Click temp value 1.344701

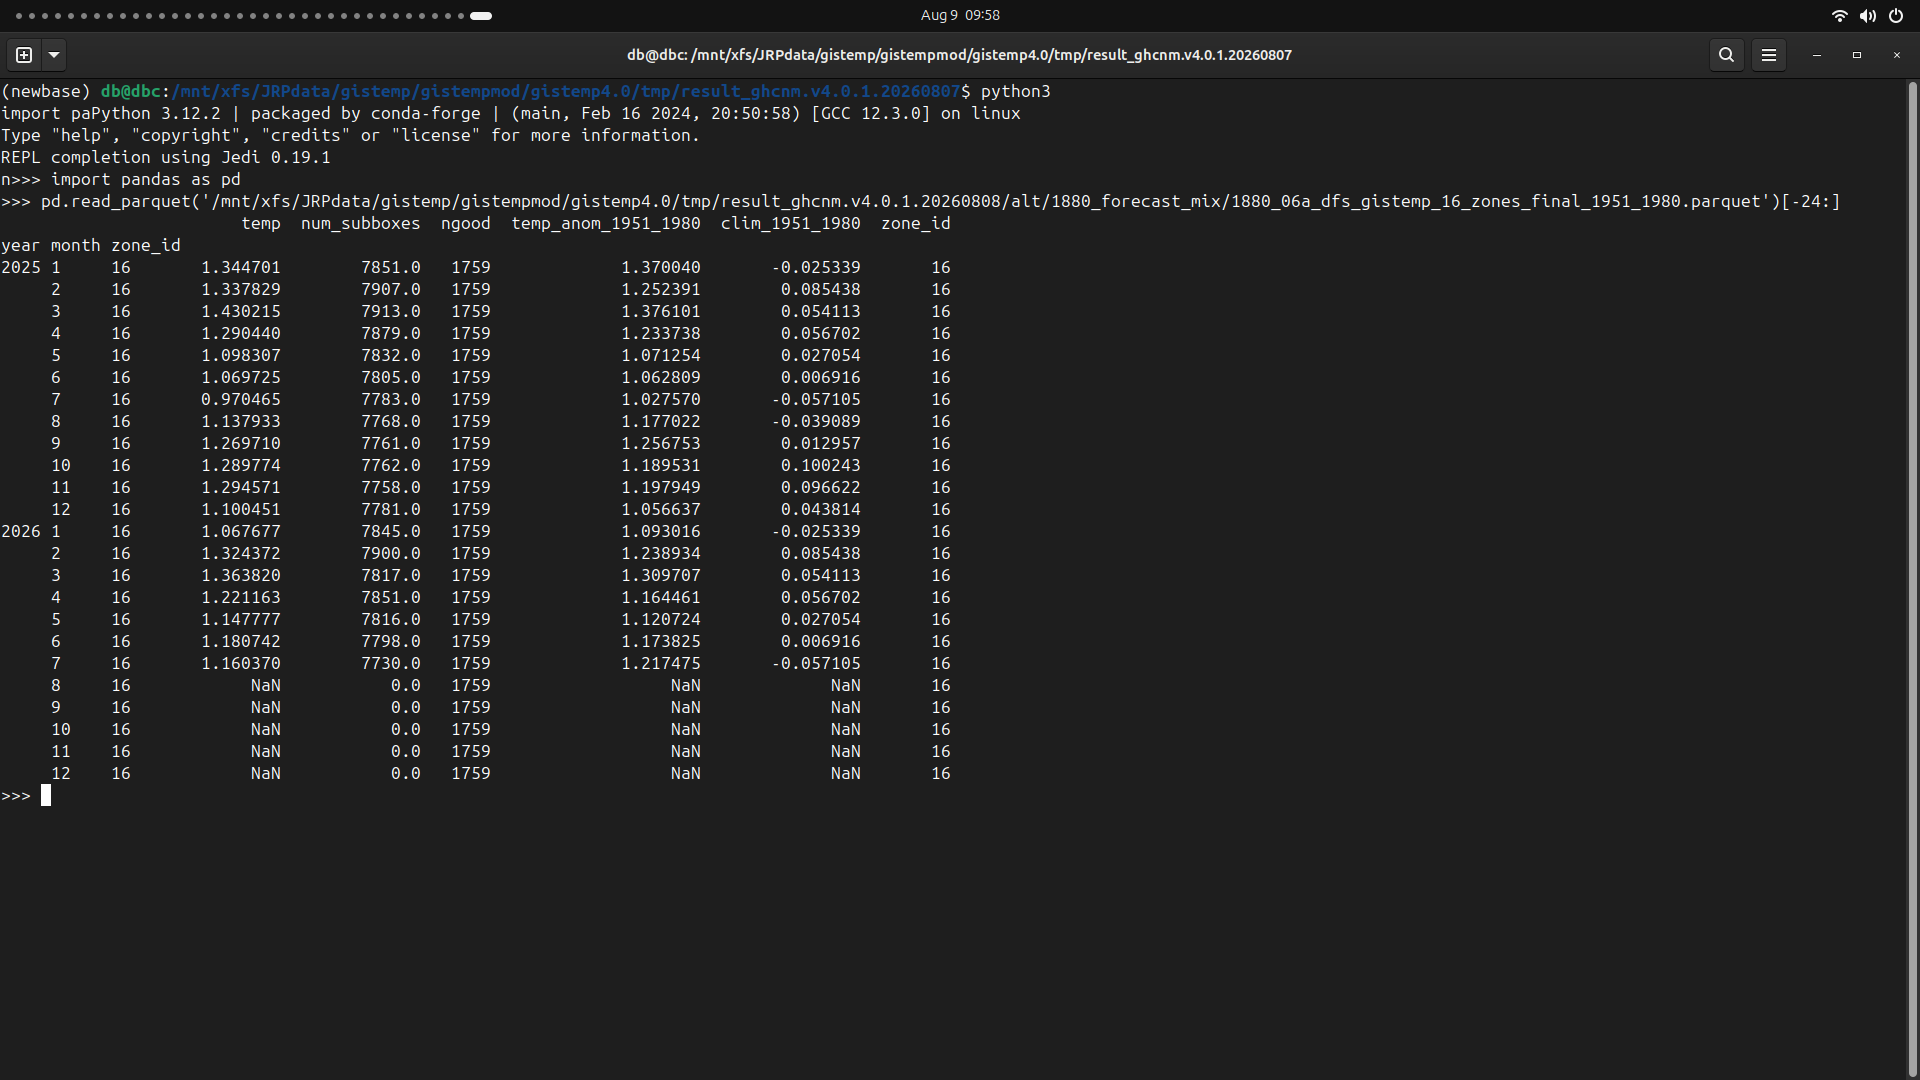tap(241, 267)
